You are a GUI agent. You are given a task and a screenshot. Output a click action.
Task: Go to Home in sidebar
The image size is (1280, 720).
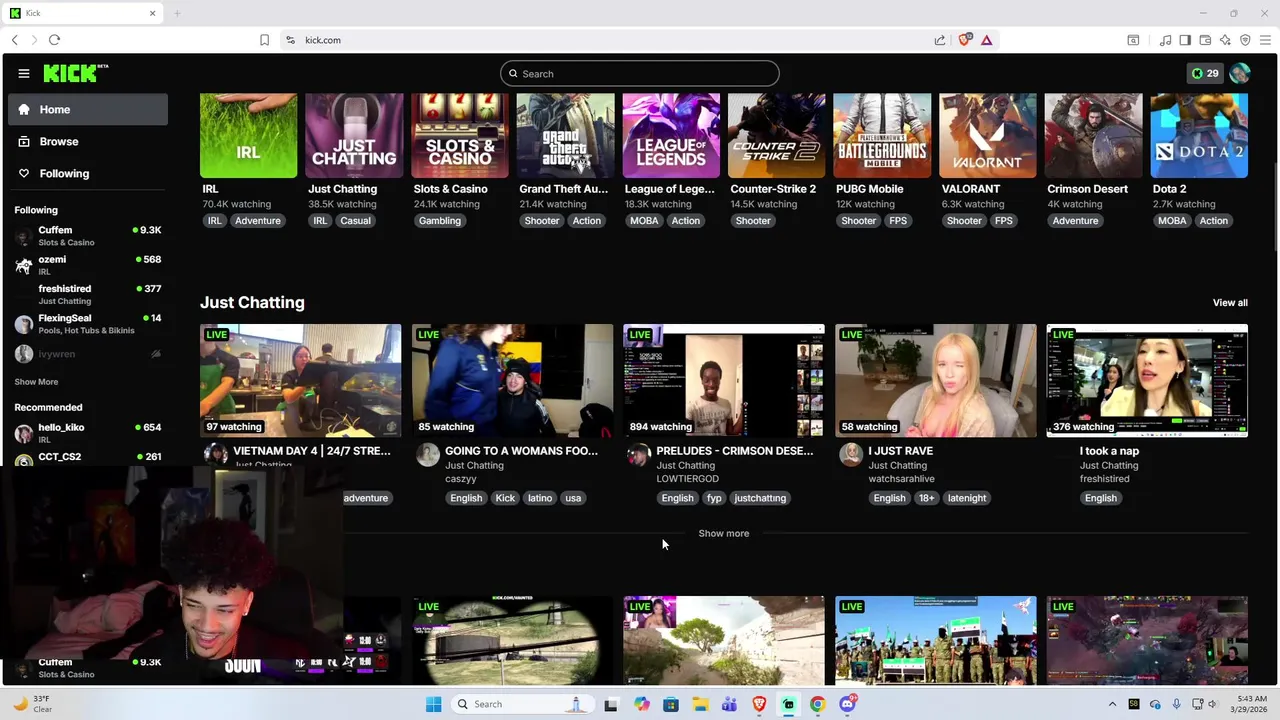88,109
